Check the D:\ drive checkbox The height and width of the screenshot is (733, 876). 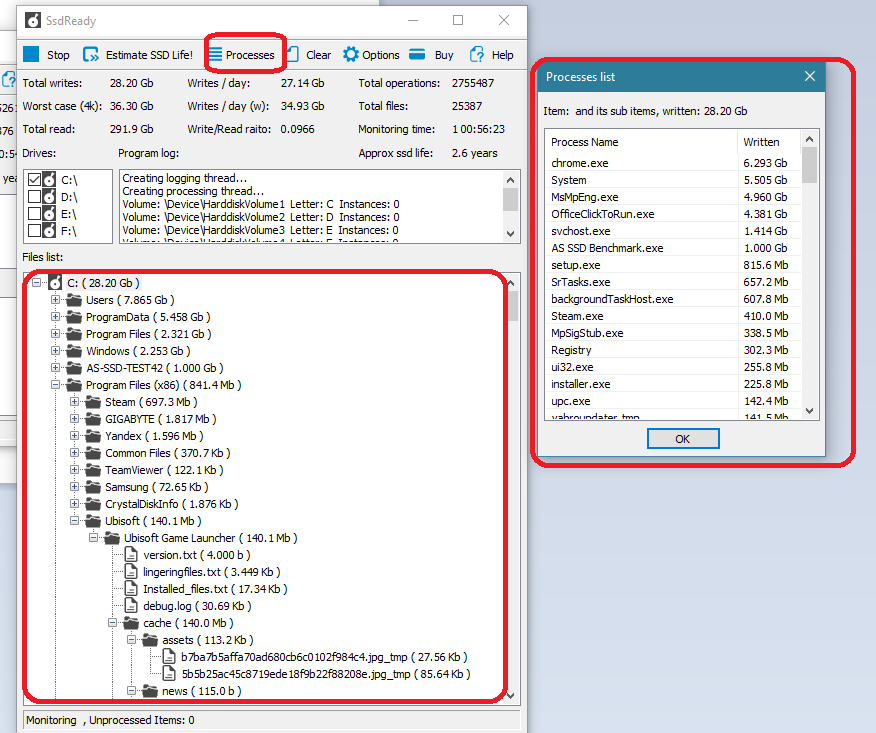(35, 197)
